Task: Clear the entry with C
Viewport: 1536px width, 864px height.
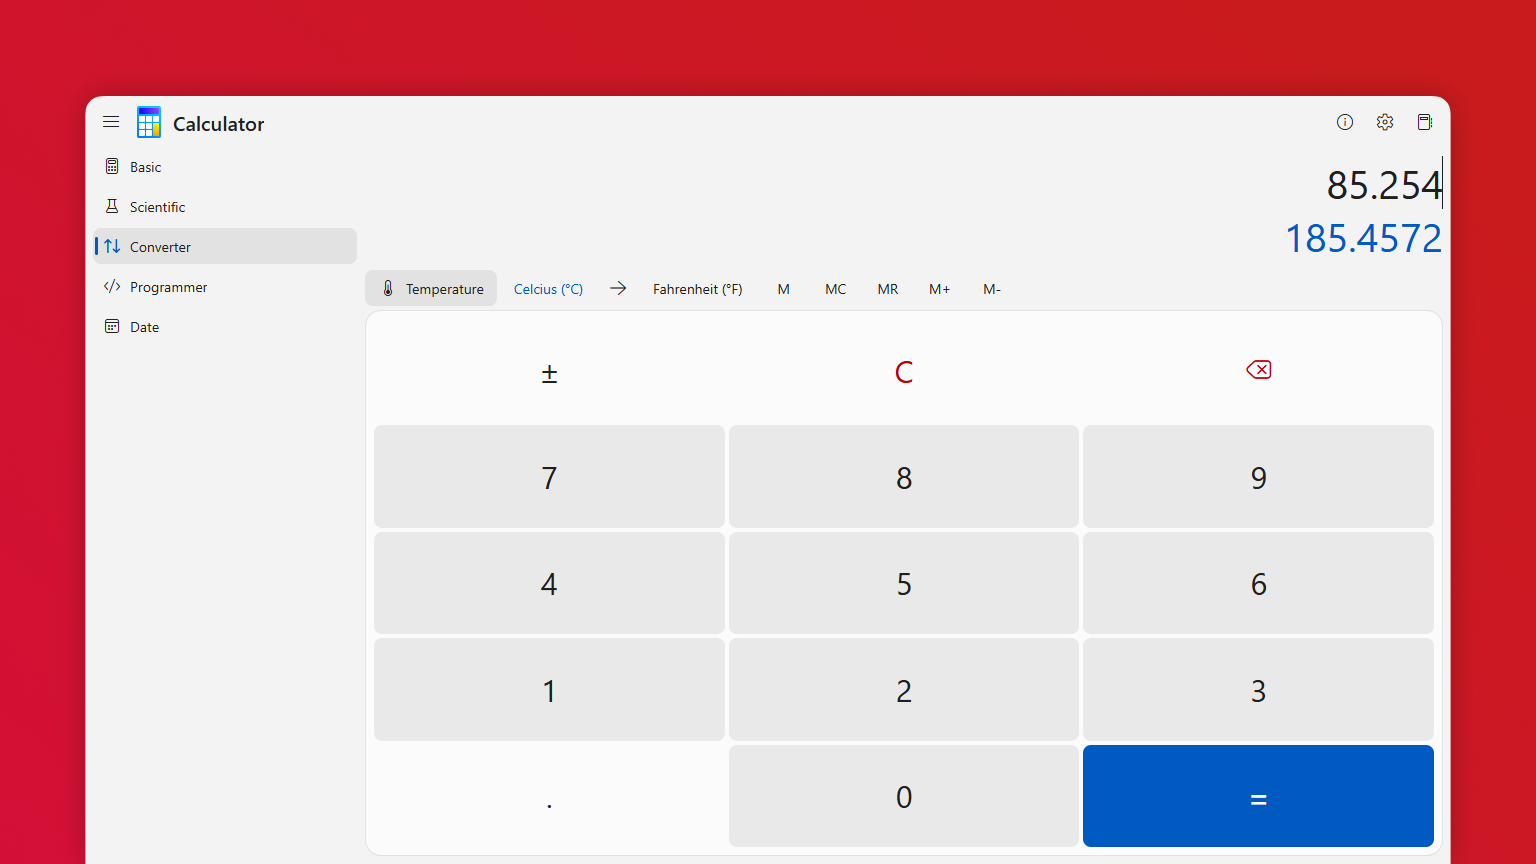Action: click(904, 371)
